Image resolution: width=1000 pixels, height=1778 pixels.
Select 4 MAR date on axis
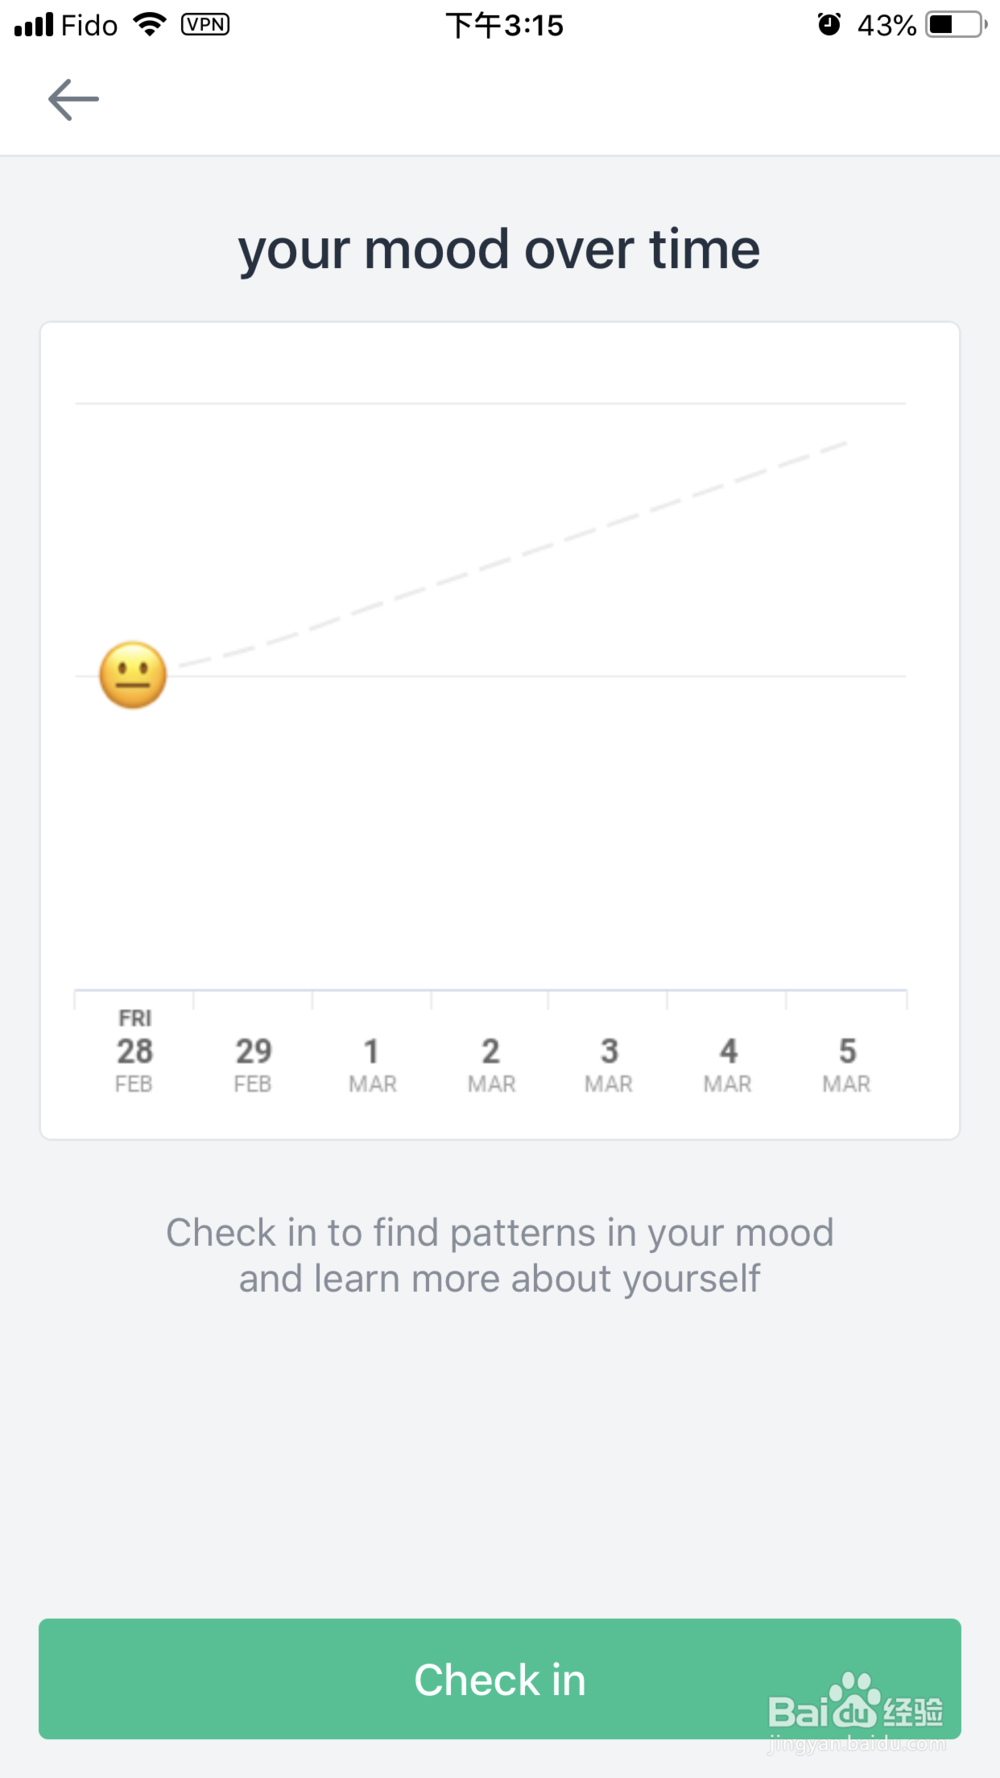tap(728, 1064)
